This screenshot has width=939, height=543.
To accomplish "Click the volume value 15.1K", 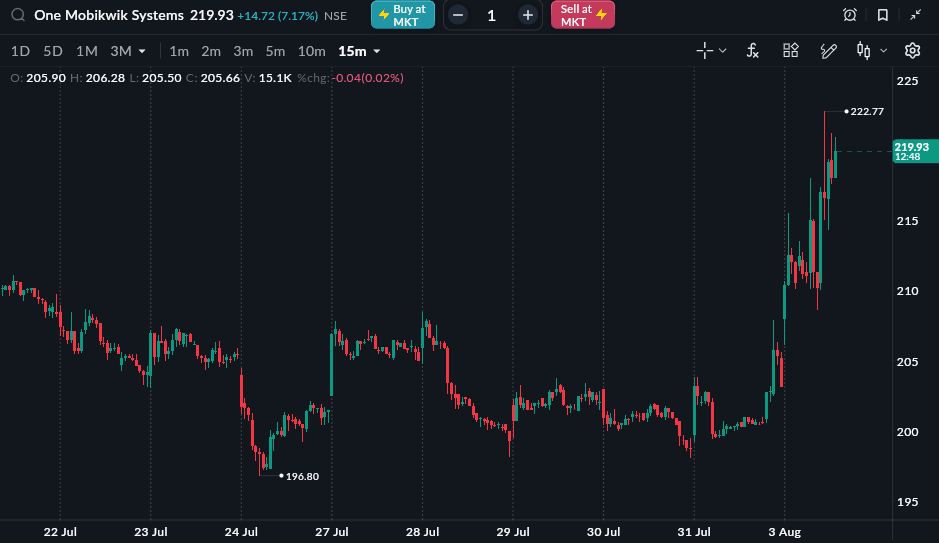I will pos(275,78).
